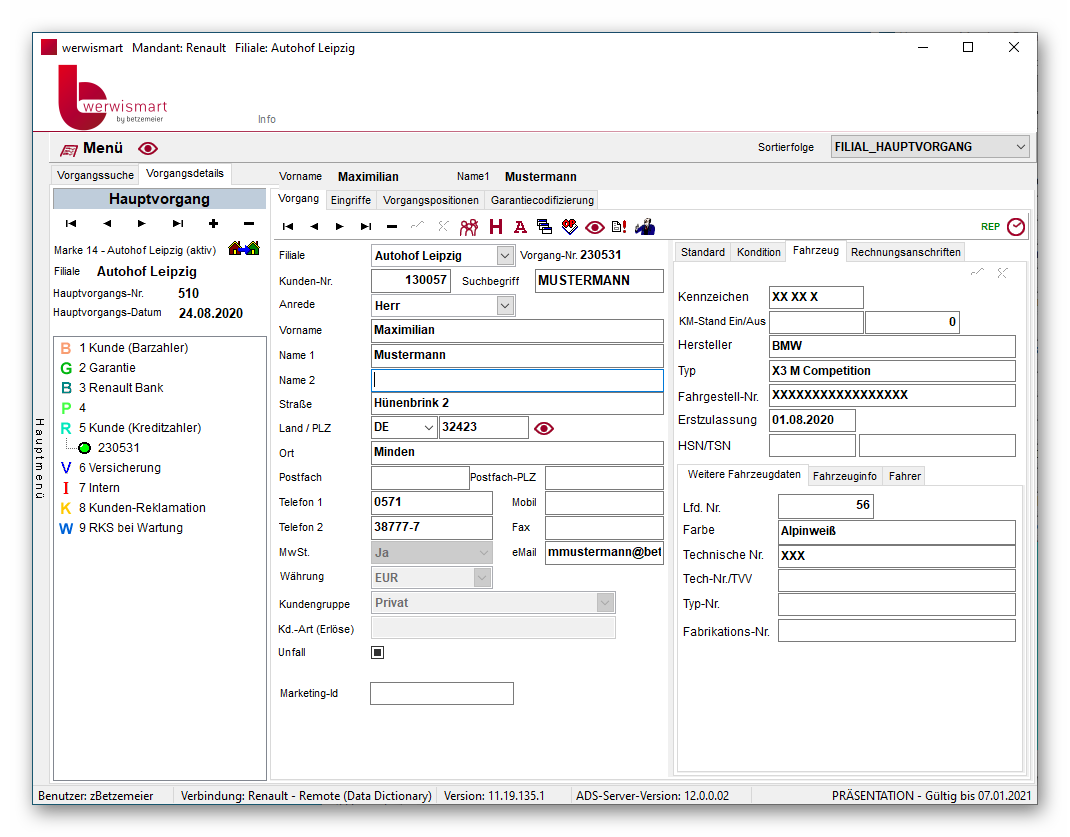Click the eye icon in Vorgang toolbar
Image resolution: width=1070 pixels, height=837 pixels.
tap(595, 228)
